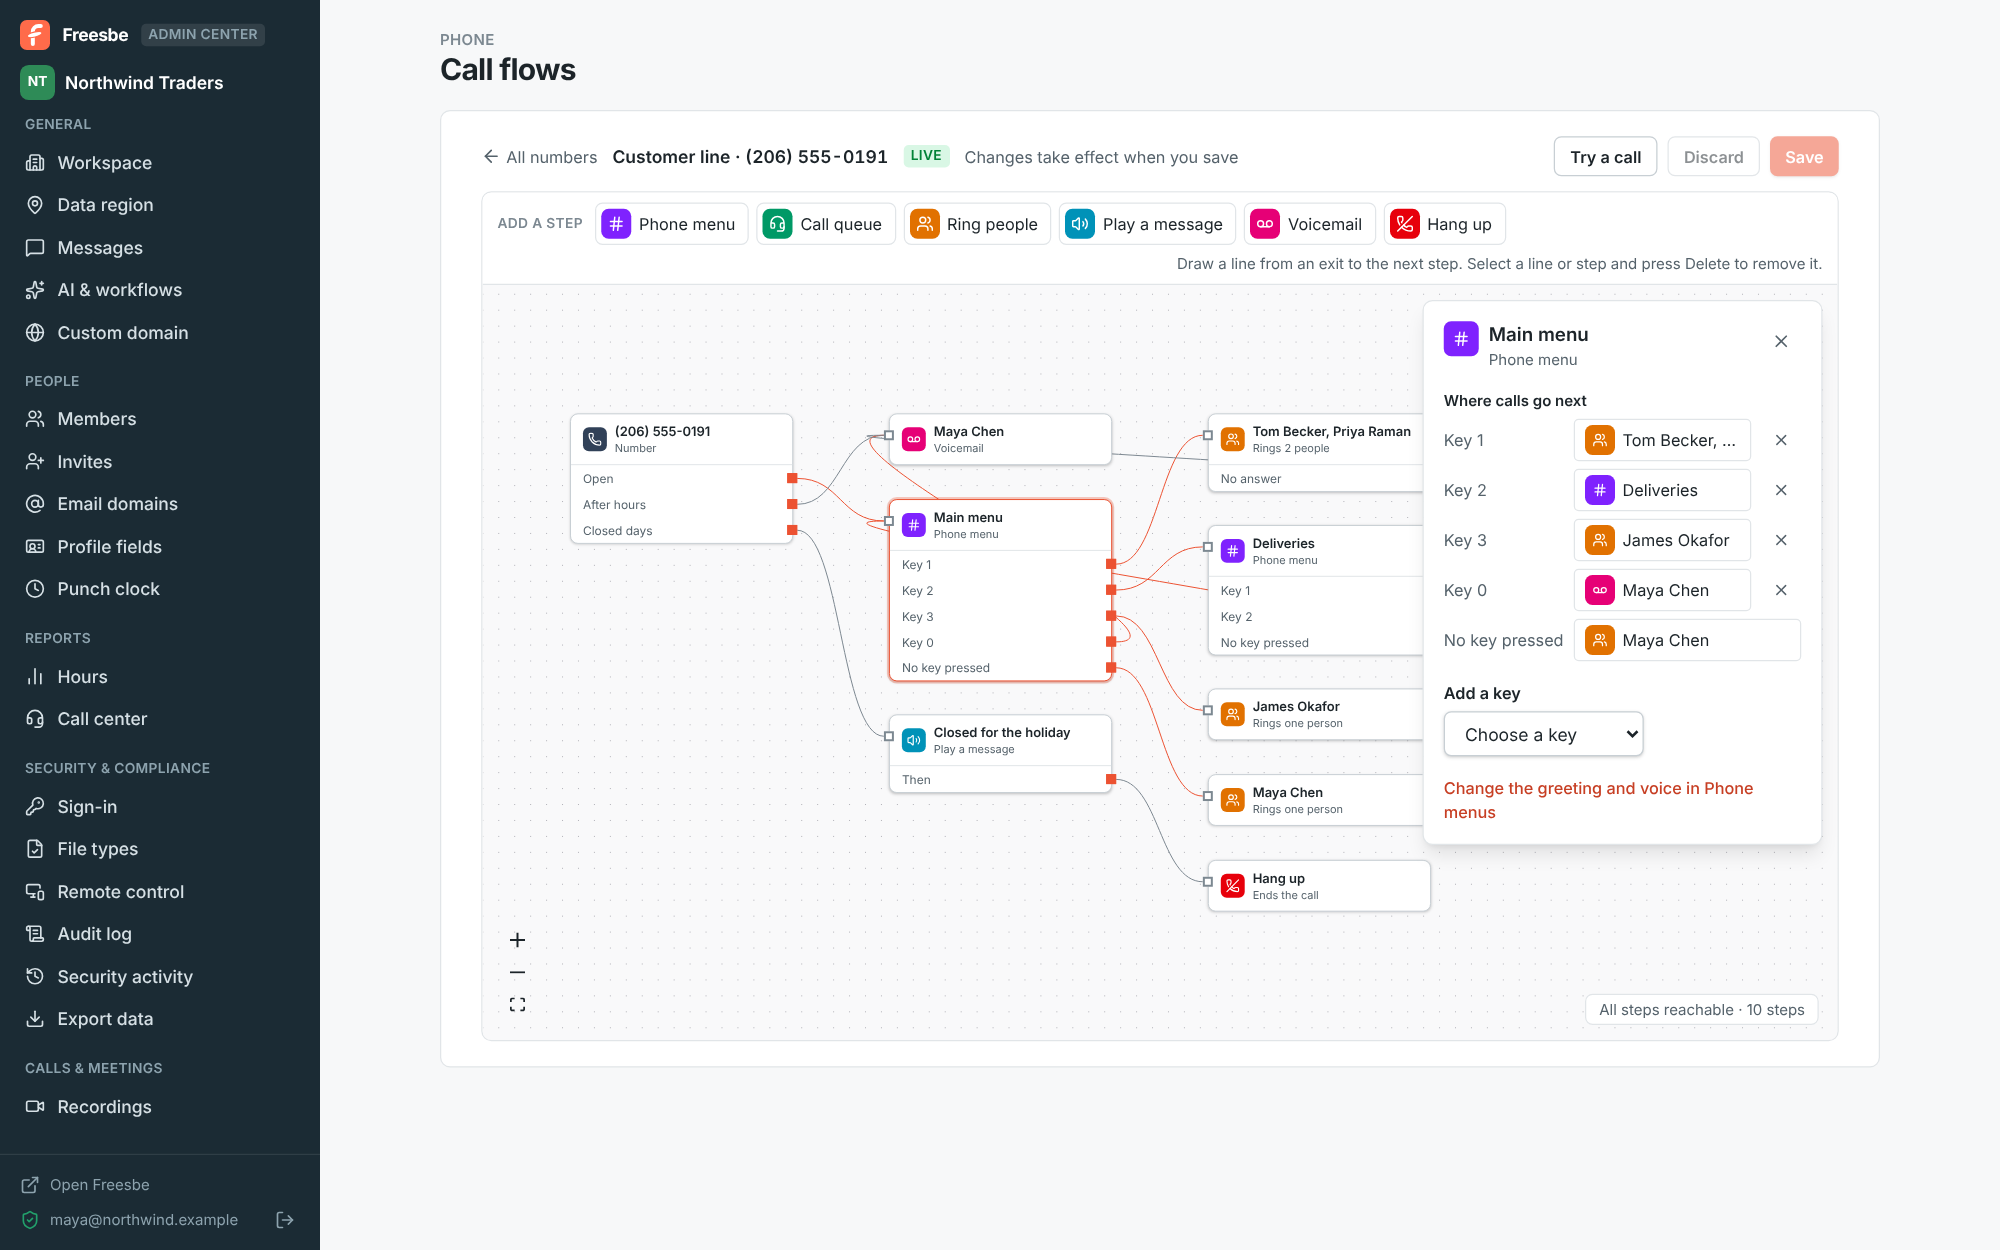Add a Call queue step
The image size is (2000, 1250).
[826, 224]
